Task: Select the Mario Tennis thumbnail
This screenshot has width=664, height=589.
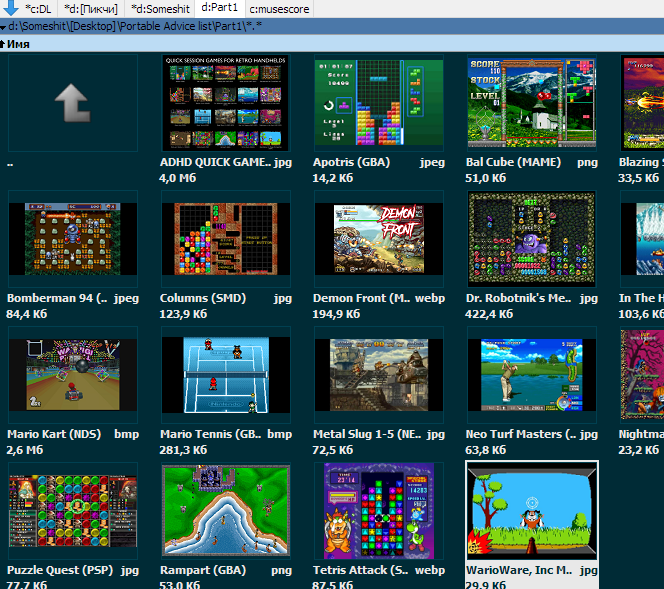Action: click(x=226, y=375)
